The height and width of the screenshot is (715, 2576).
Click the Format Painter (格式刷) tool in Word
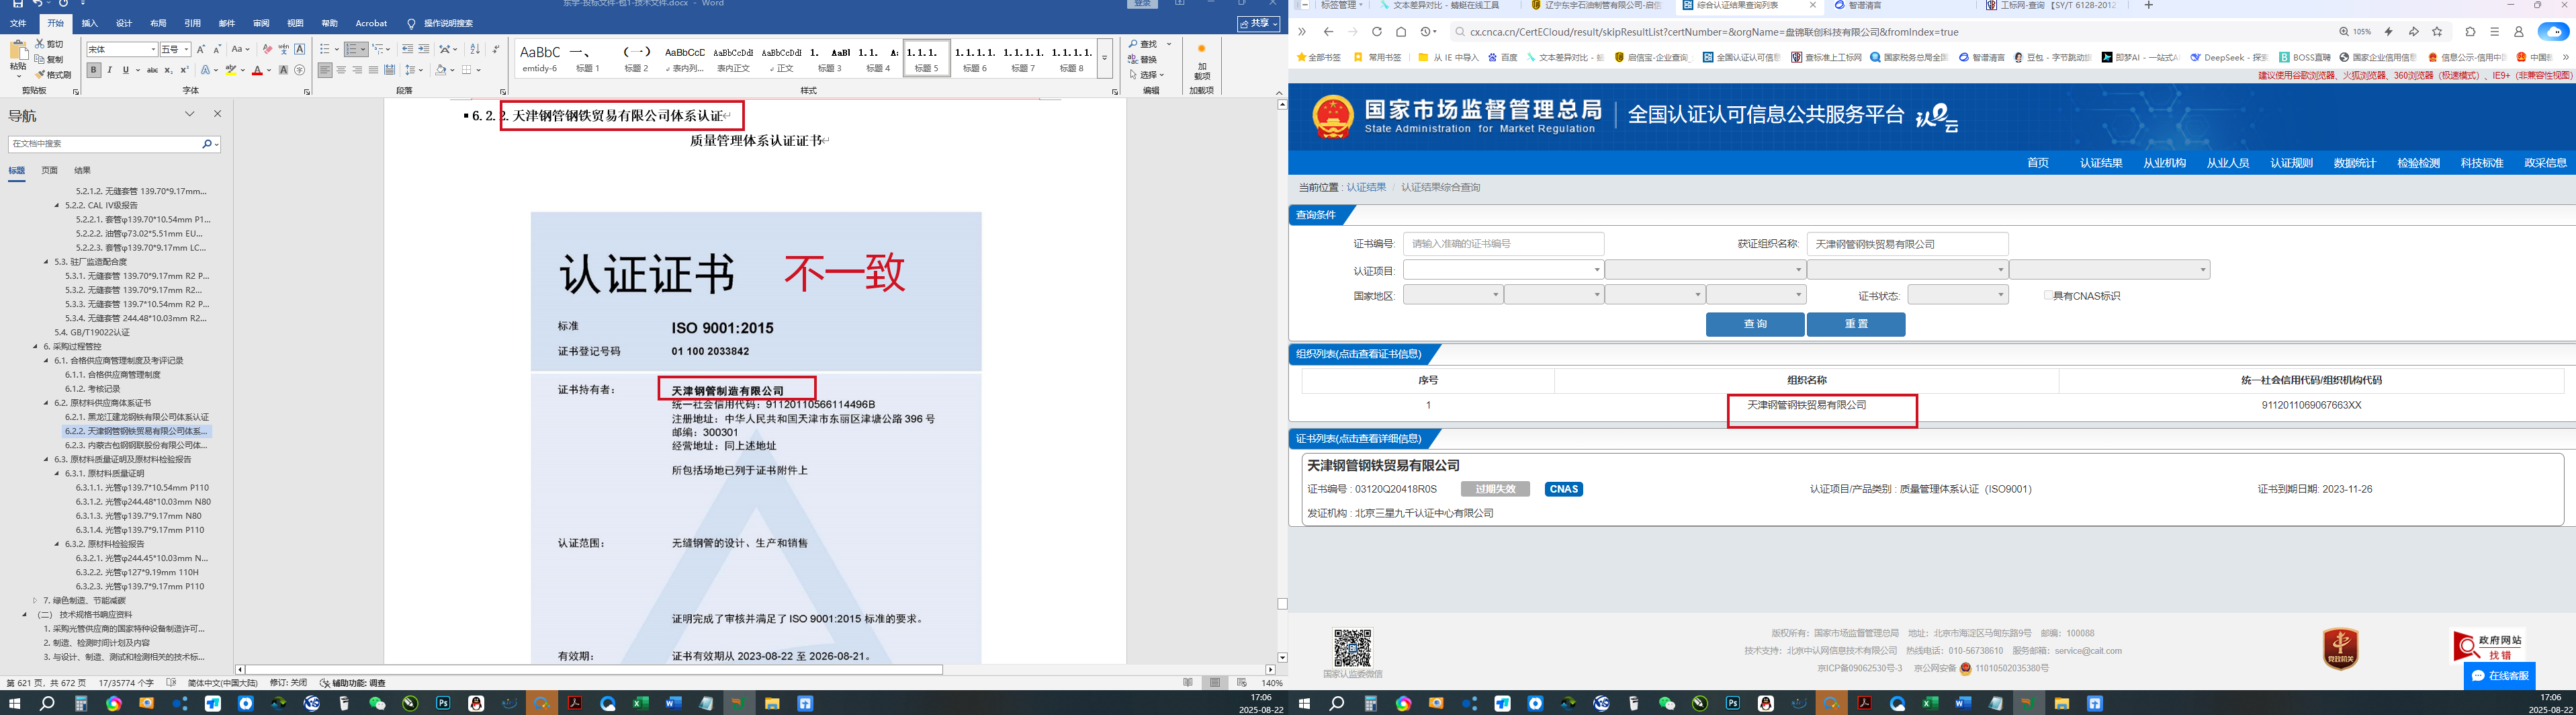tap(53, 75)
